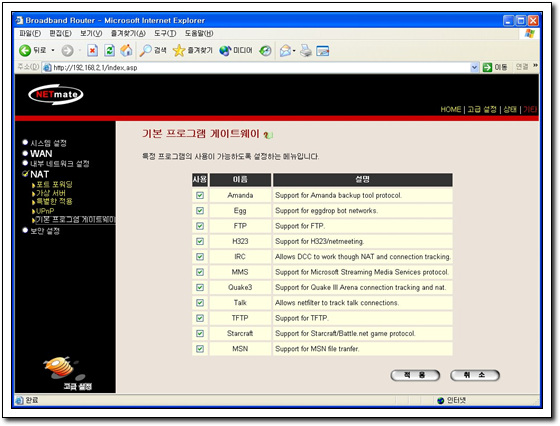Screen dimensions: 560x426
Task: Open the 상태 link in header
Action: click(x=510, y=110)
